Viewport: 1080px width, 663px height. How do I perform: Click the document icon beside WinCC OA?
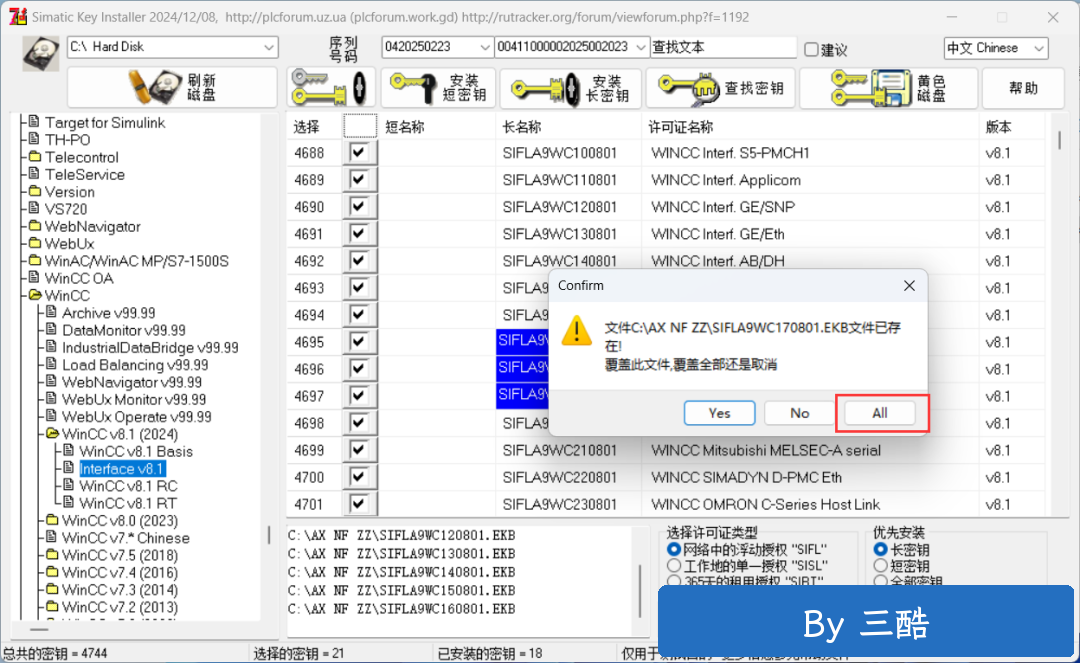34,277
